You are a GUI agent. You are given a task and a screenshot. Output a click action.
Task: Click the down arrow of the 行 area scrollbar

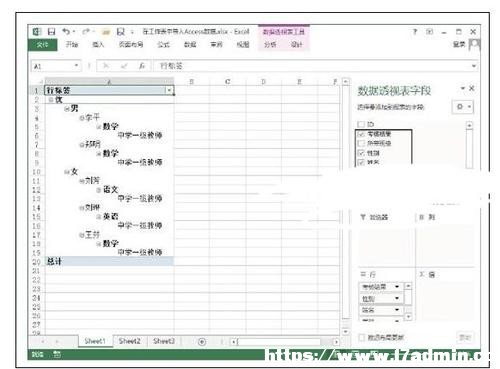point(408,316)
